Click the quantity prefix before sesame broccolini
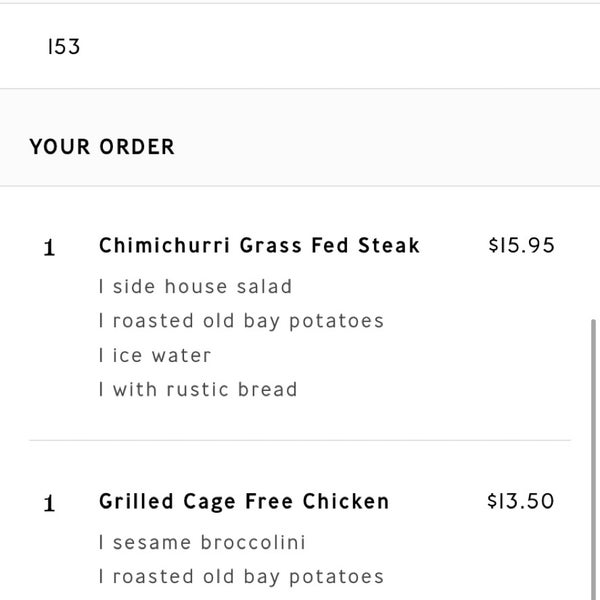The width and height of the screenshot is (600, 600). (x=101, y=543)
